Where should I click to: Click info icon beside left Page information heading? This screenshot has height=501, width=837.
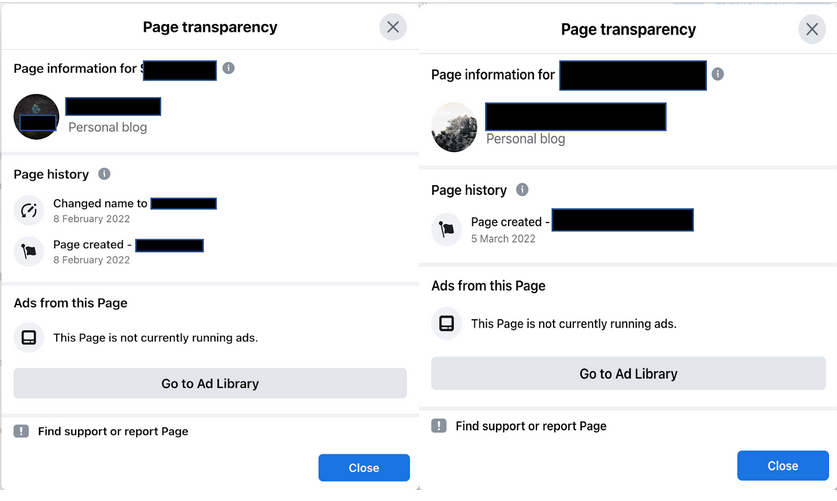(229, 69)
